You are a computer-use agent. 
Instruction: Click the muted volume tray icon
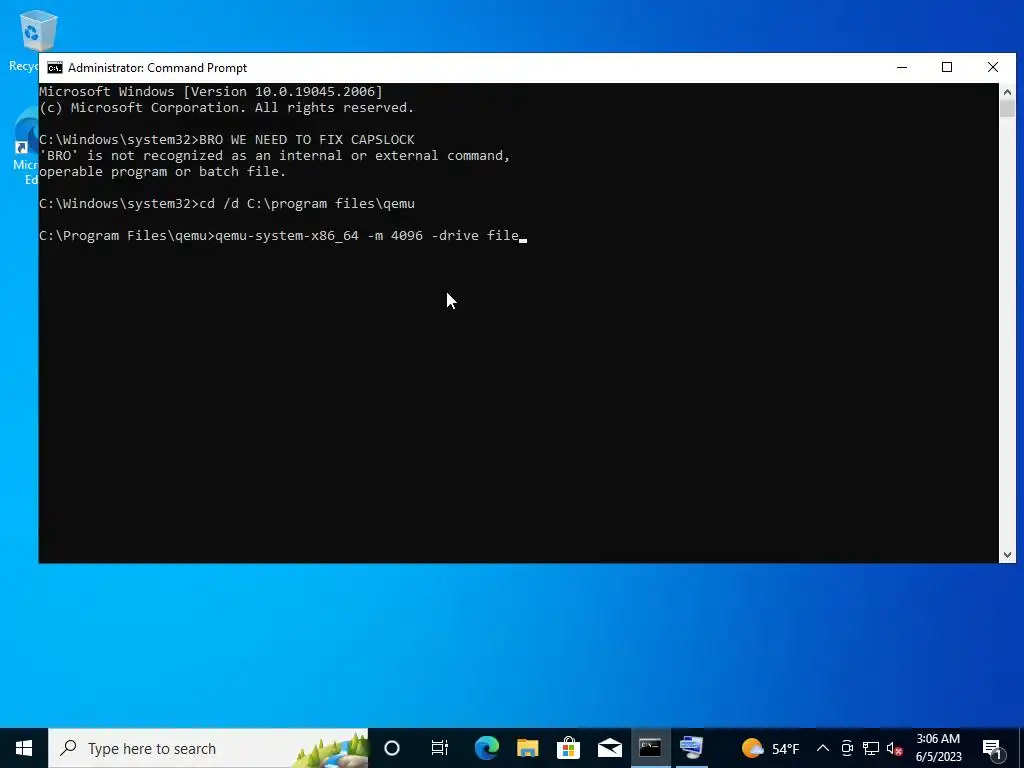point(895,748)
